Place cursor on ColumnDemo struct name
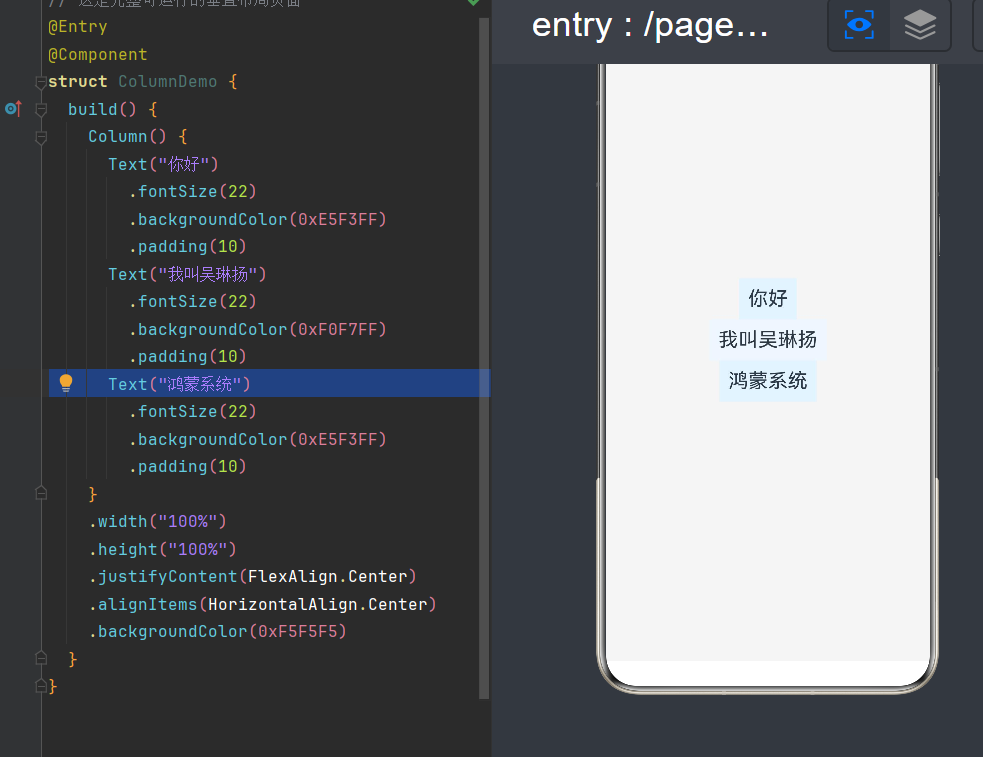Viewport: 983px width, 757px height. [x=167, y=81]
